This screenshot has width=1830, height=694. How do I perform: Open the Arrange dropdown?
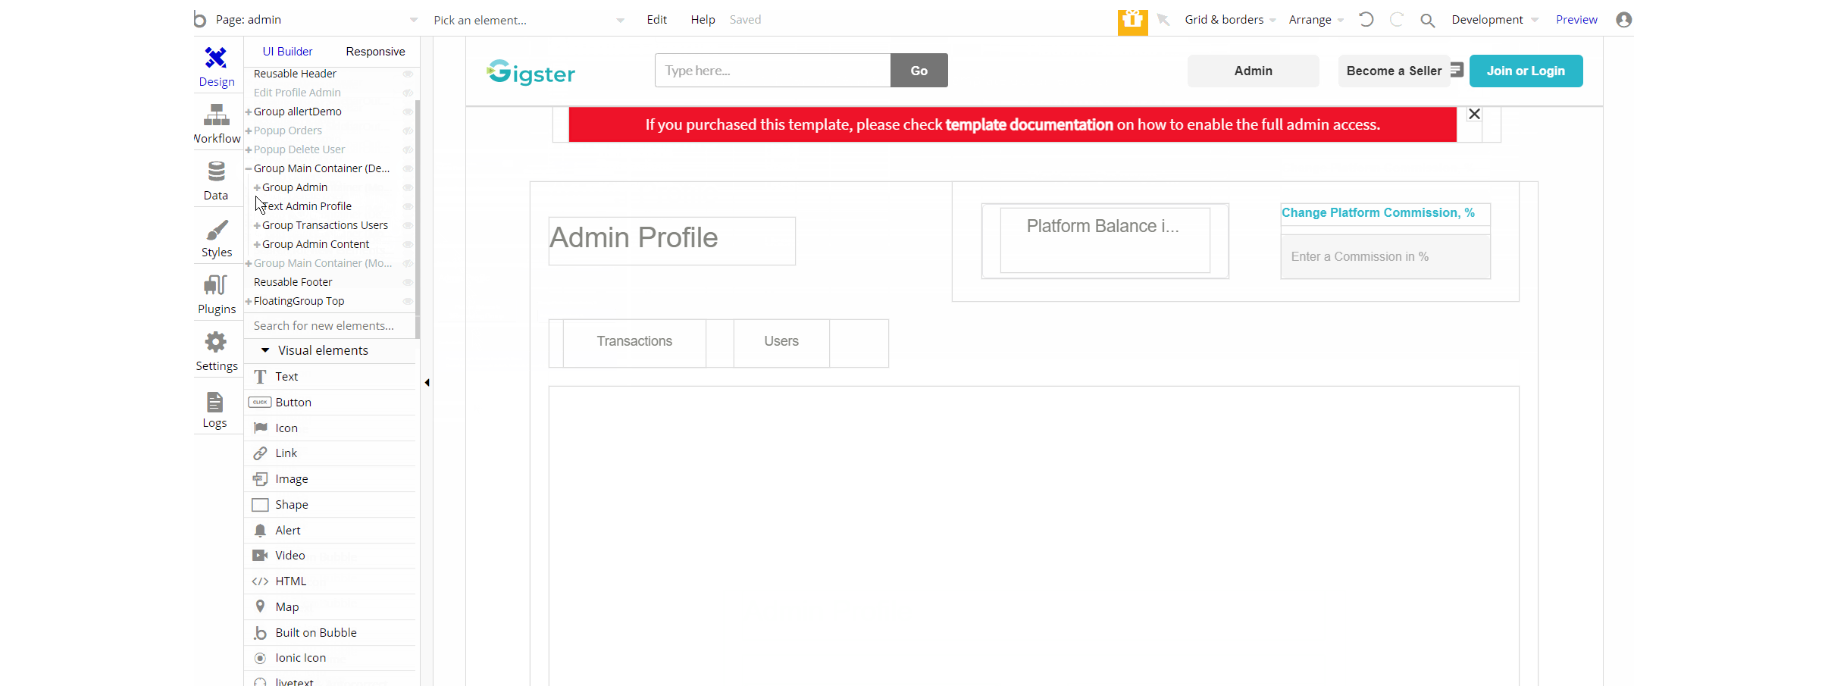coord(1316,20)
